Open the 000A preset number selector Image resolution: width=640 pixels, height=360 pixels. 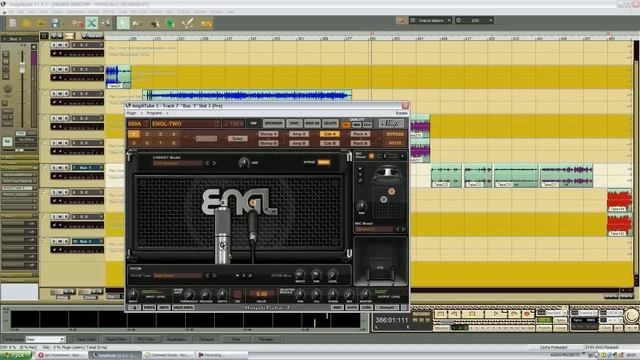(137, 124)
